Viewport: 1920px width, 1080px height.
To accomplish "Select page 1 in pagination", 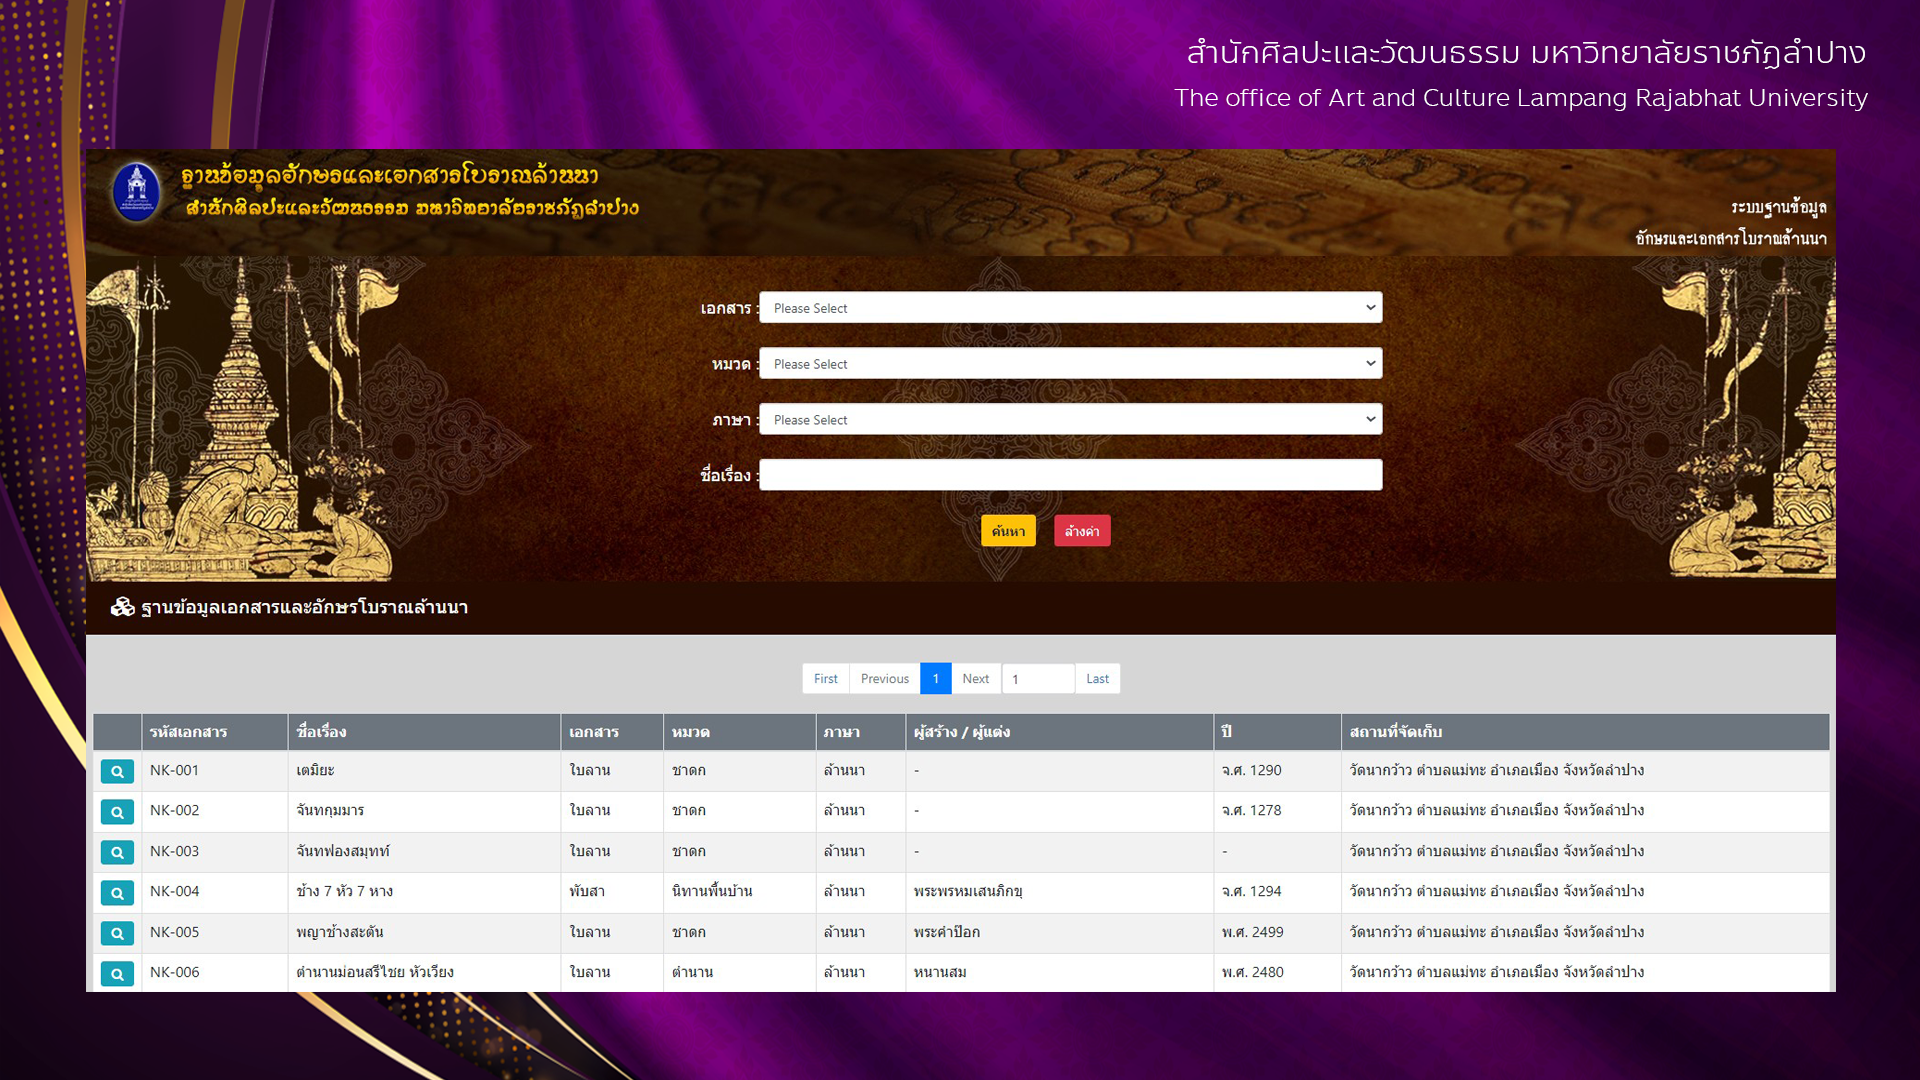I will [x=935, y=679].
